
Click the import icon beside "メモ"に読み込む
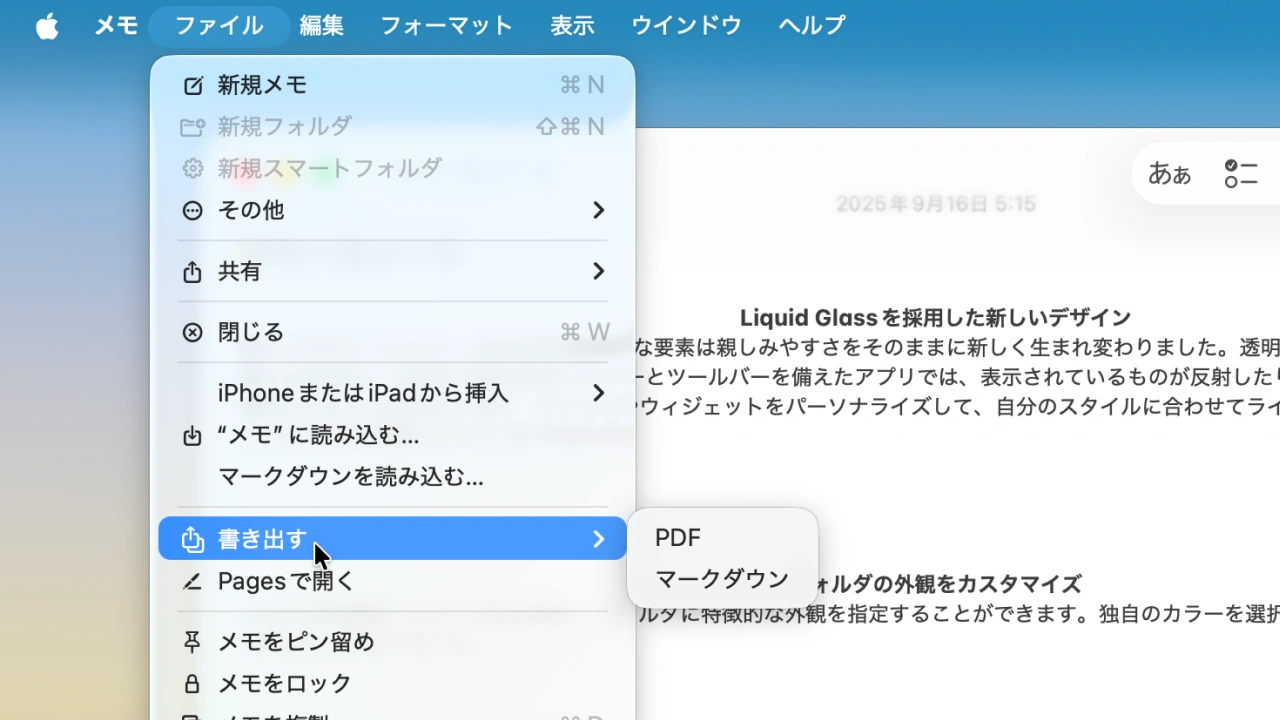[193, 436]
